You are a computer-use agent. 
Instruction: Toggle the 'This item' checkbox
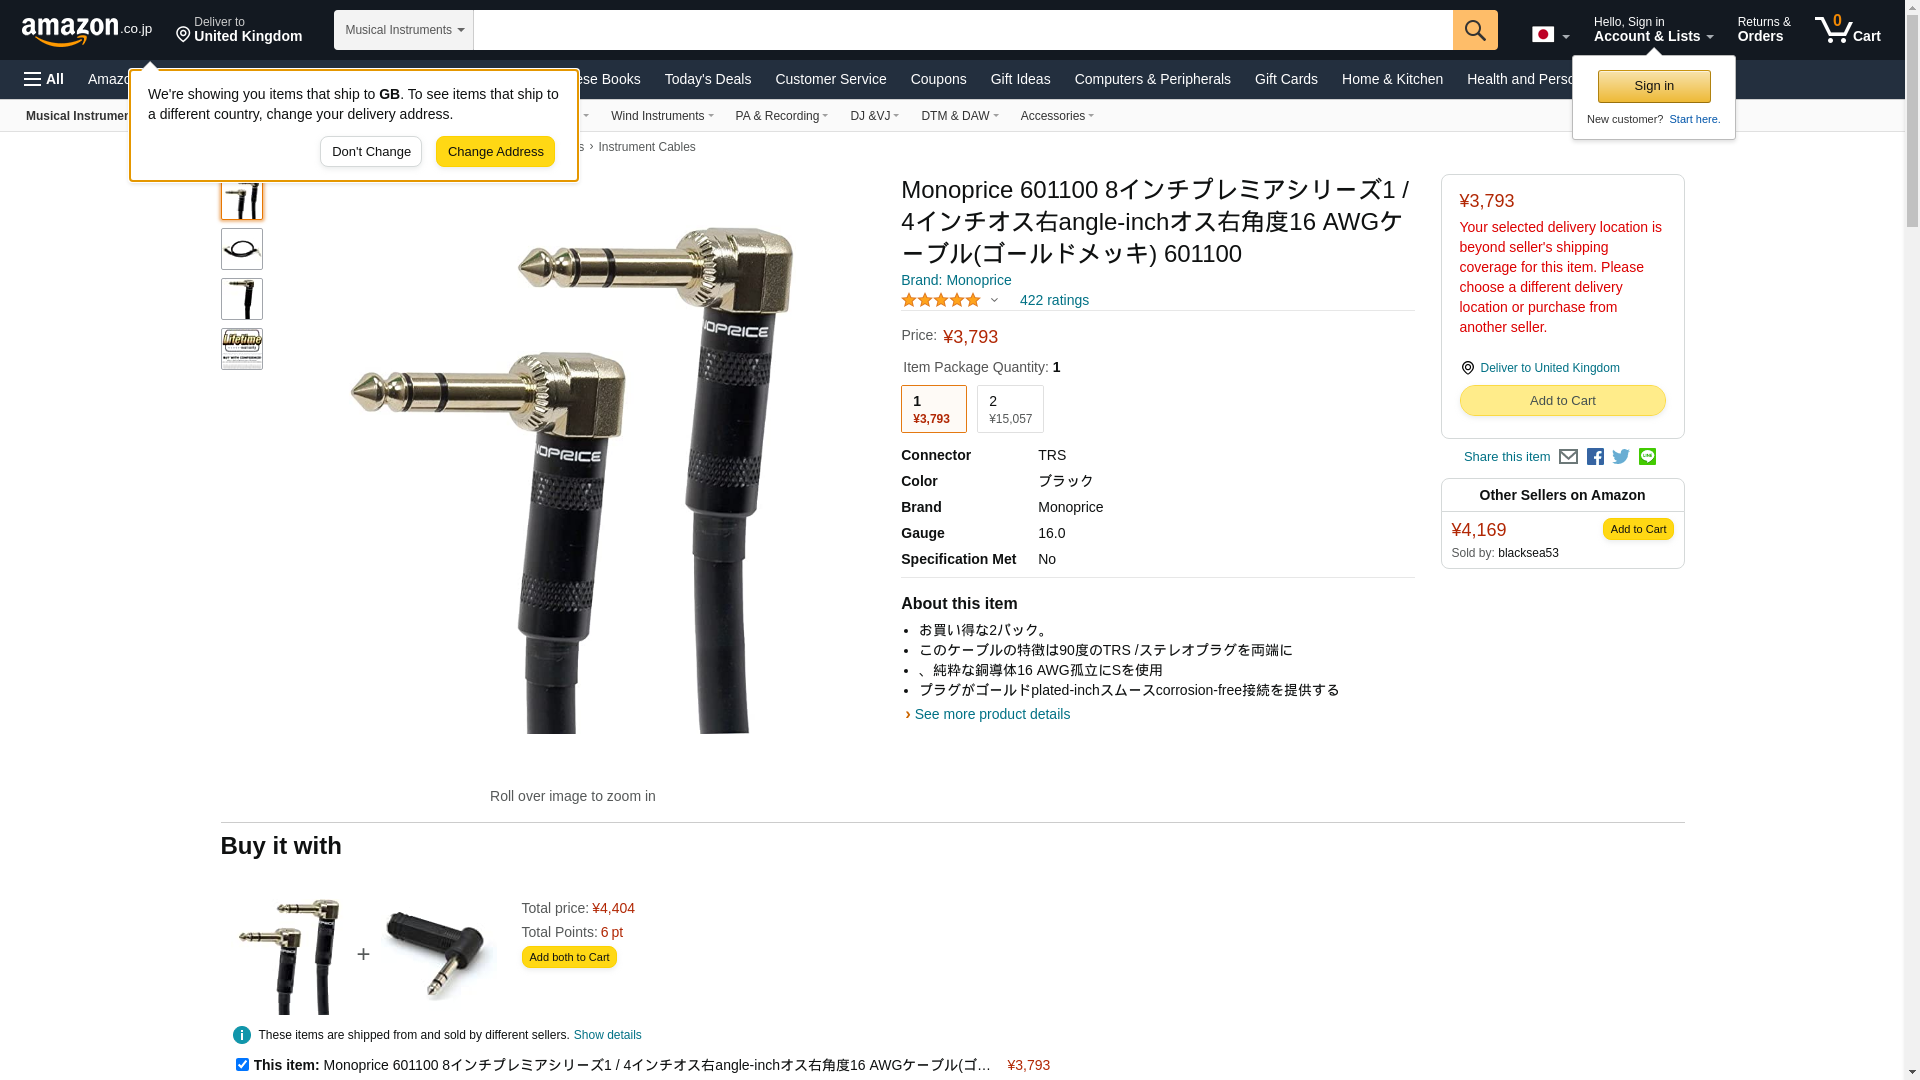tap(242, 1065)
